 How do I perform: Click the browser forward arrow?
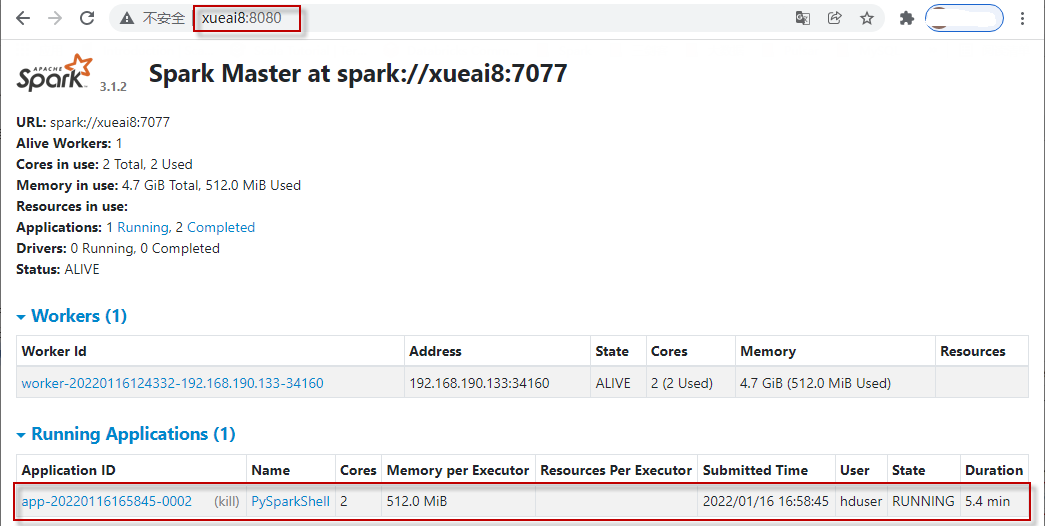[55, 18]
